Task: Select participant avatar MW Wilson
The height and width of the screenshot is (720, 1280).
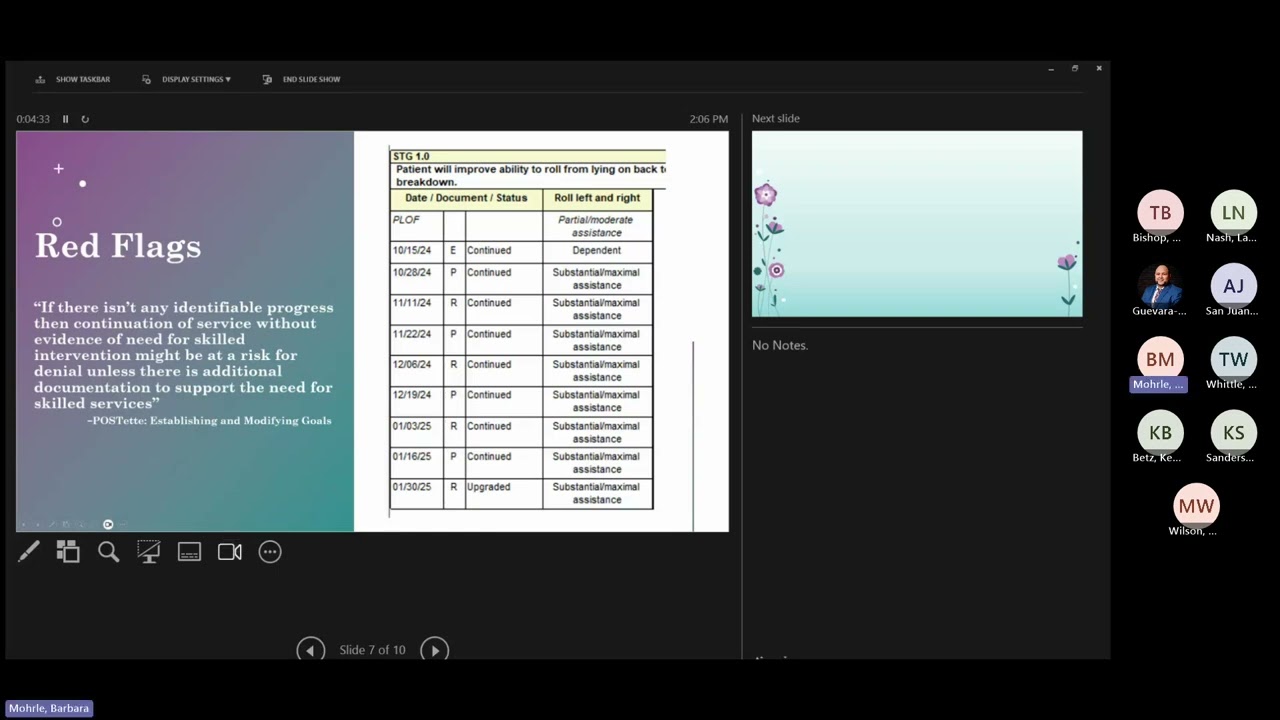Action: pos(1196,506)
